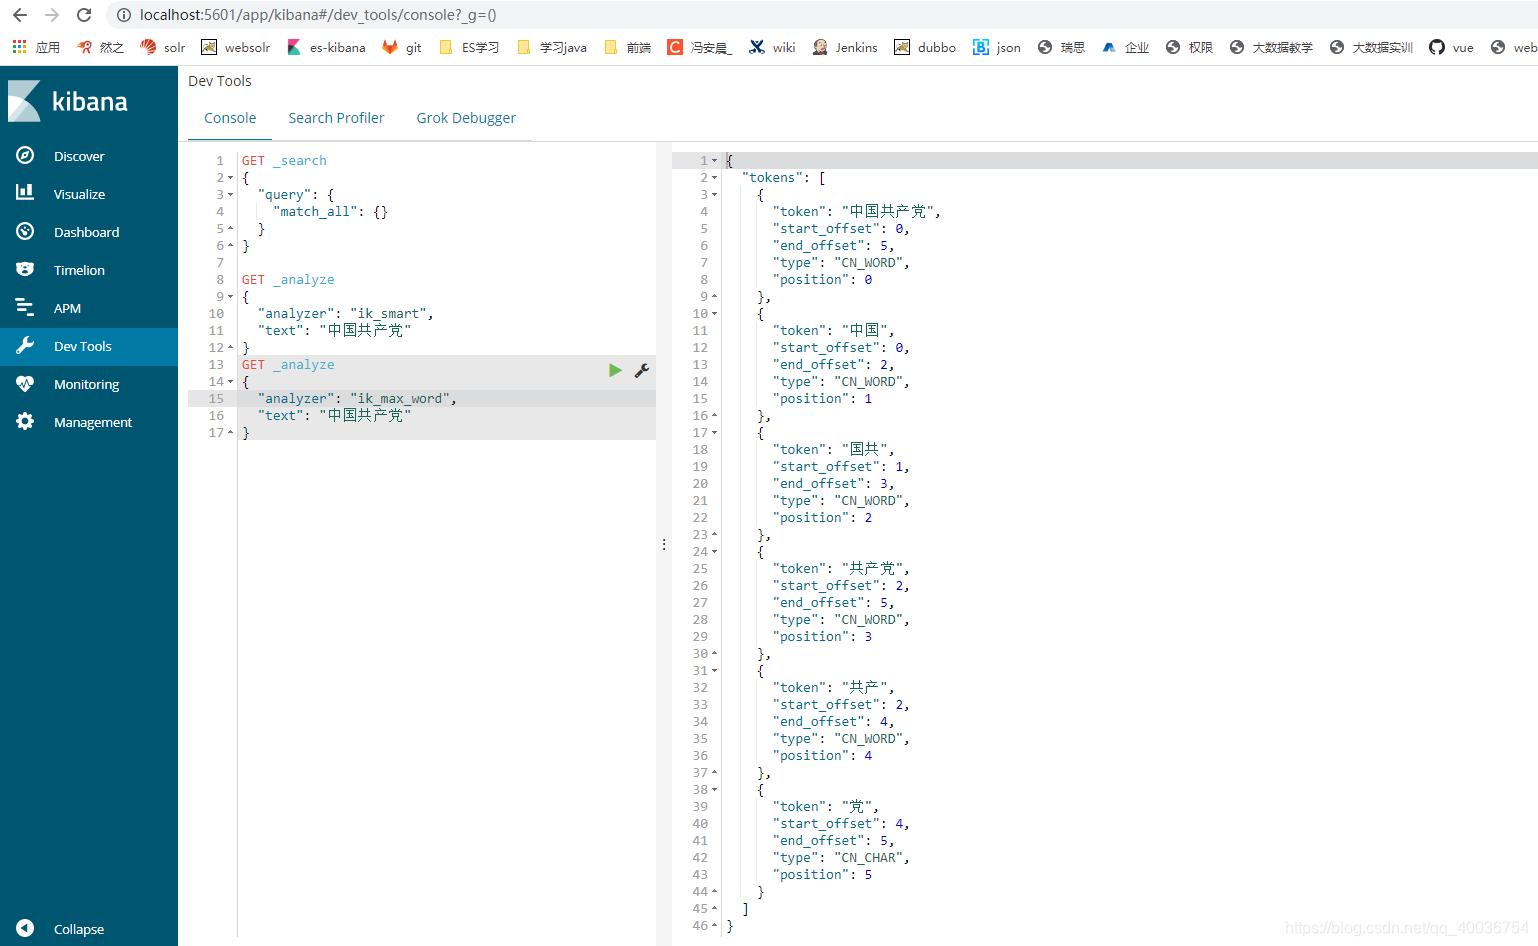Run the ik_max_word analyze request with green play
This screenshot has height=946, width=1538.
(615, 369)
